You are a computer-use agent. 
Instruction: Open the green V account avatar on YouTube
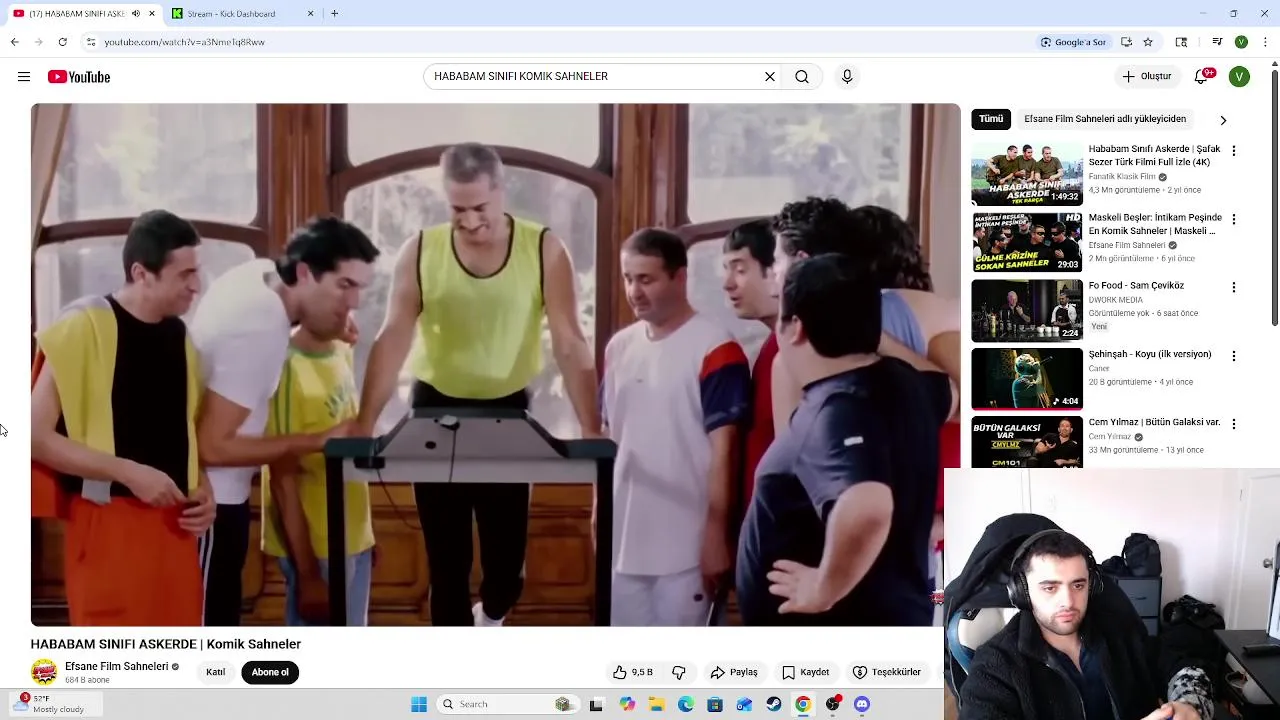point(1239,77)
